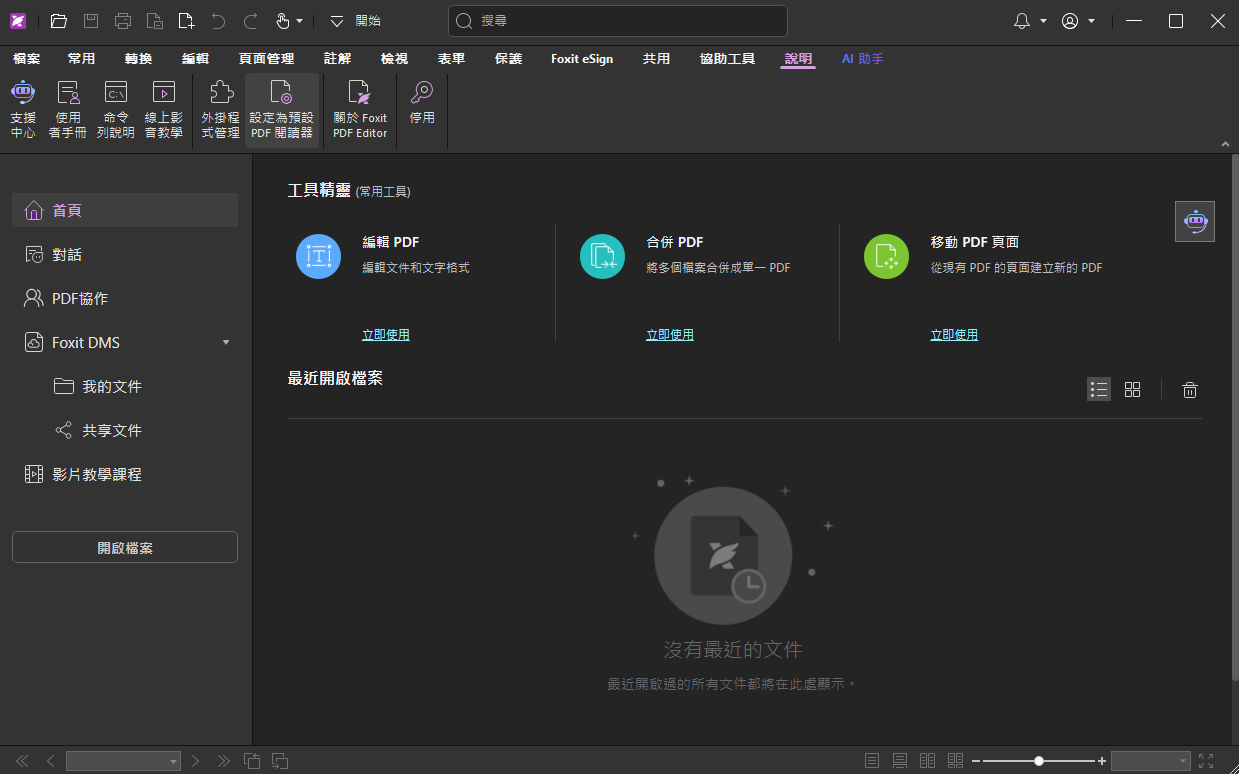1239x774 pixels.
Task: Switch recent files to list view
Action: point(1099,390)
